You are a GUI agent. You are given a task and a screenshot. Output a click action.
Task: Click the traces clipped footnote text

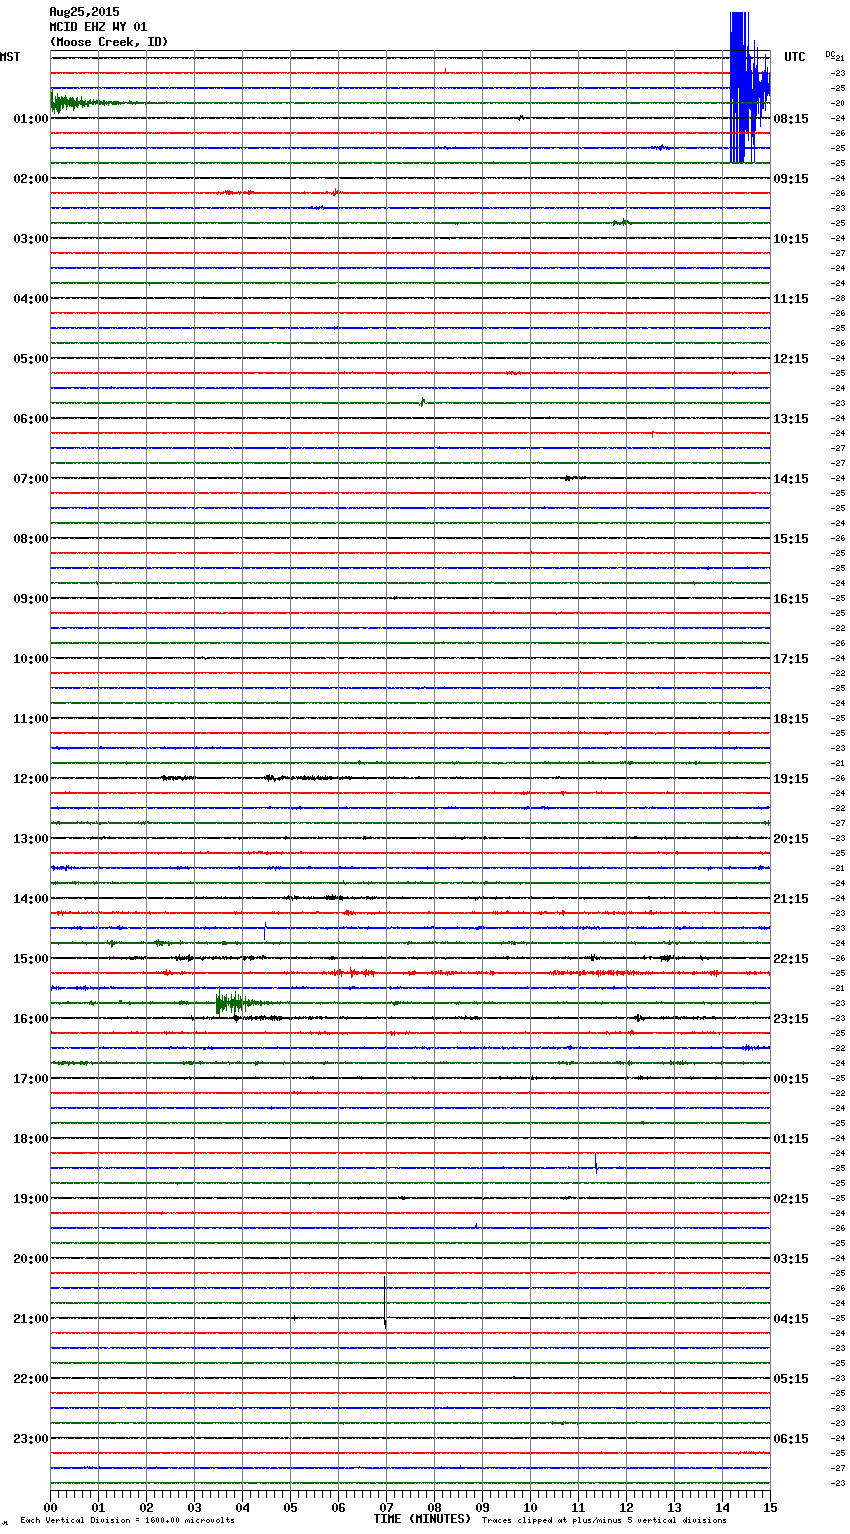pos(604,1520)
